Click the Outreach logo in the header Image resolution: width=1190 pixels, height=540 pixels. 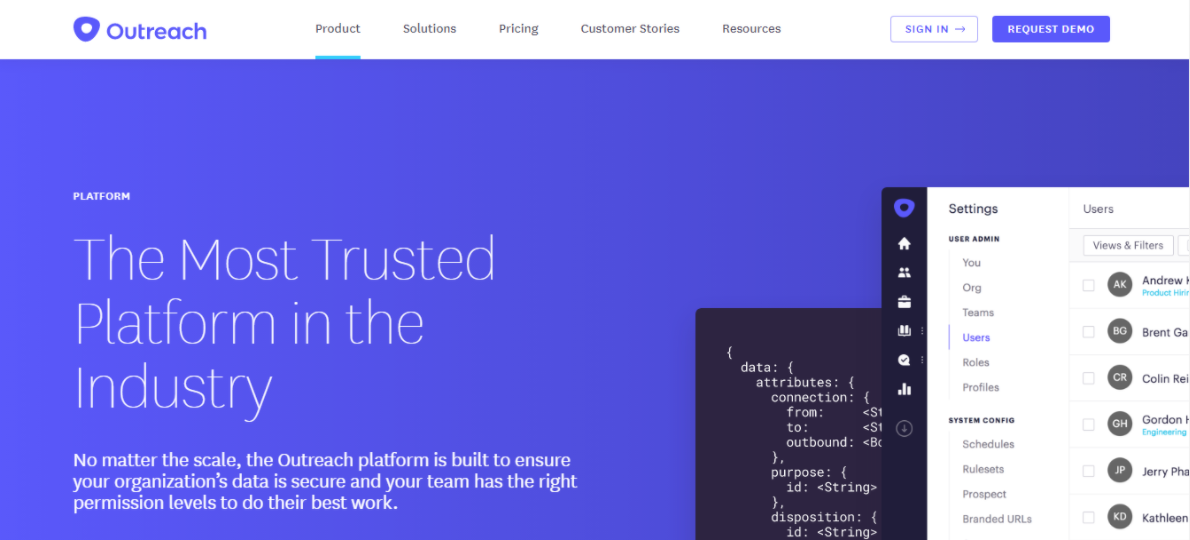pyautogui.click(x=140, y=30)
